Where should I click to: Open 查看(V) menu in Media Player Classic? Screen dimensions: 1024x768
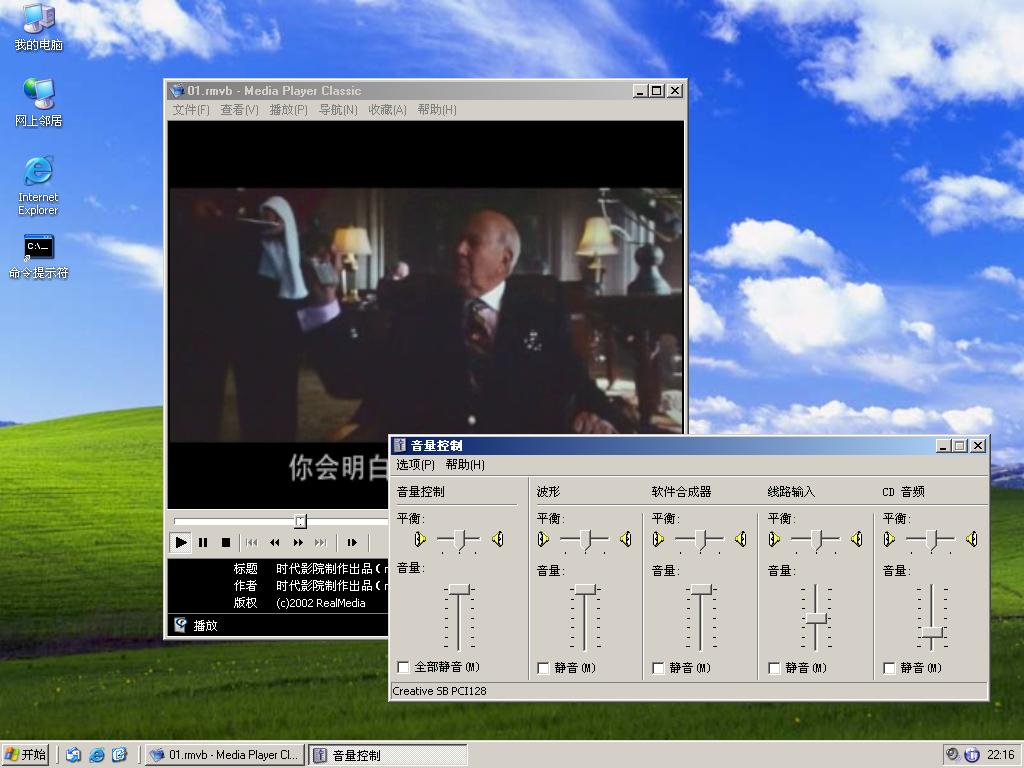(x=240, y=110)
